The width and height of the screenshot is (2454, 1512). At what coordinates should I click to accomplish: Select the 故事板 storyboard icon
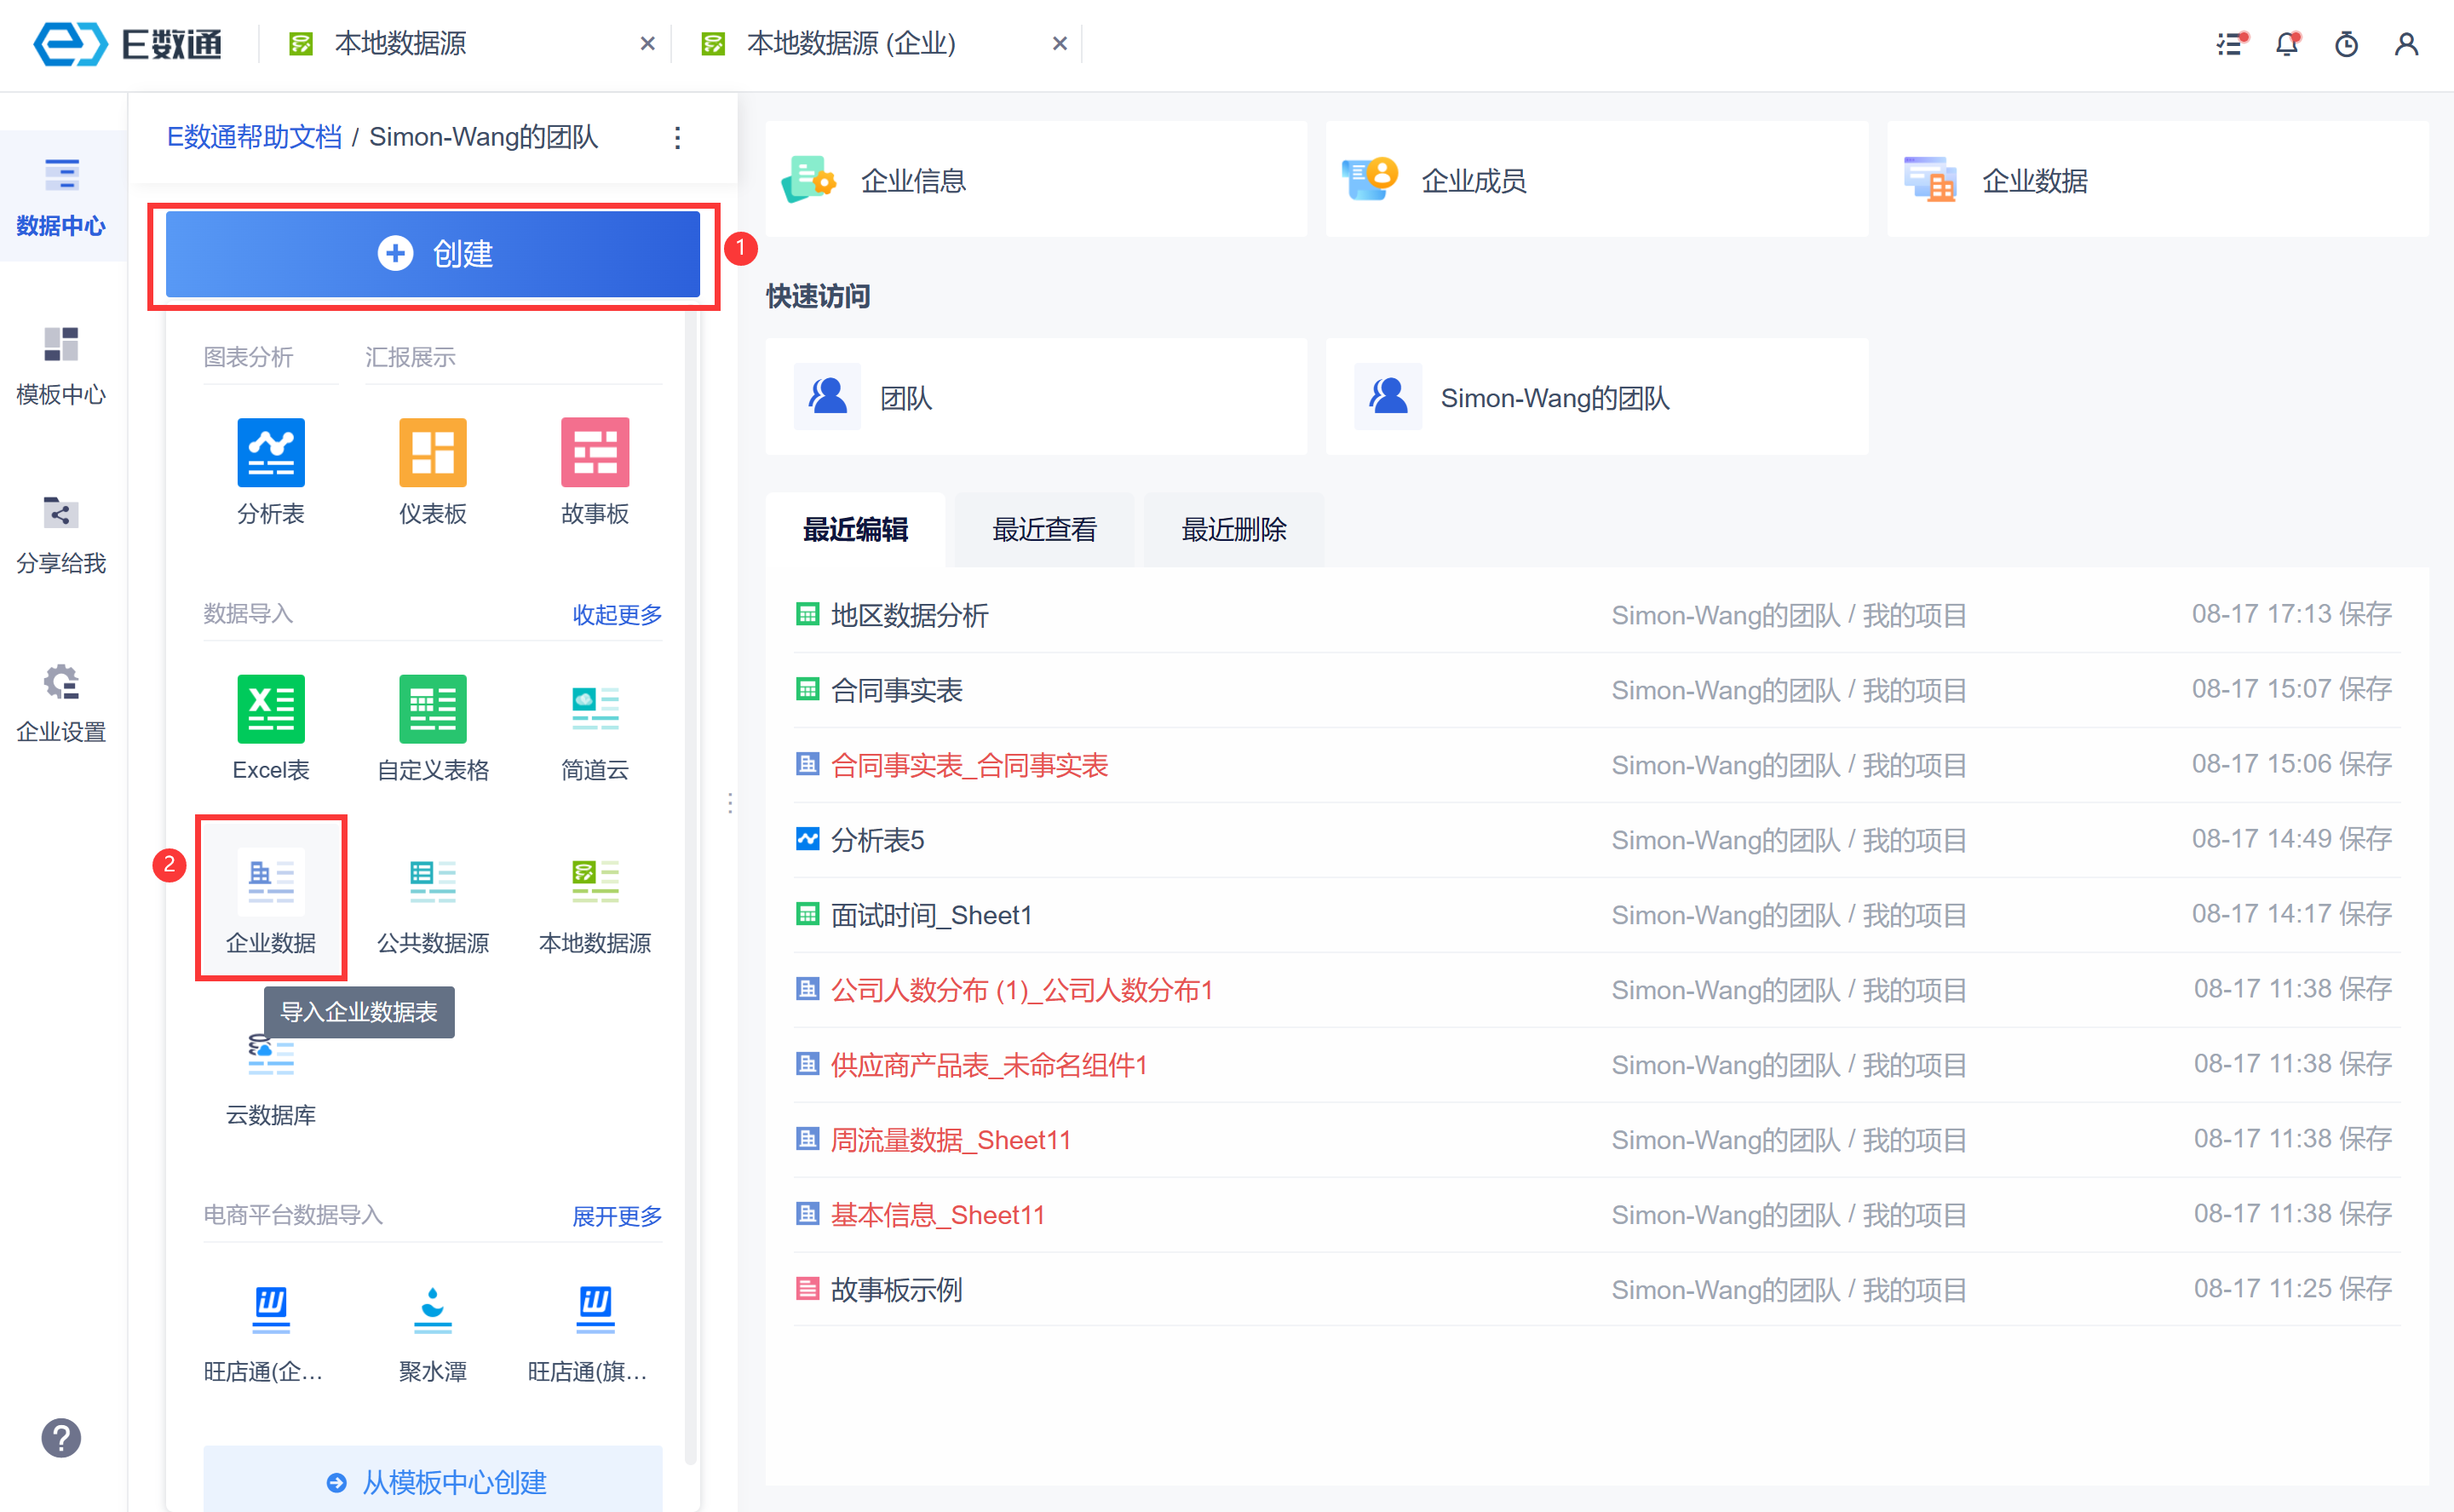594,453
